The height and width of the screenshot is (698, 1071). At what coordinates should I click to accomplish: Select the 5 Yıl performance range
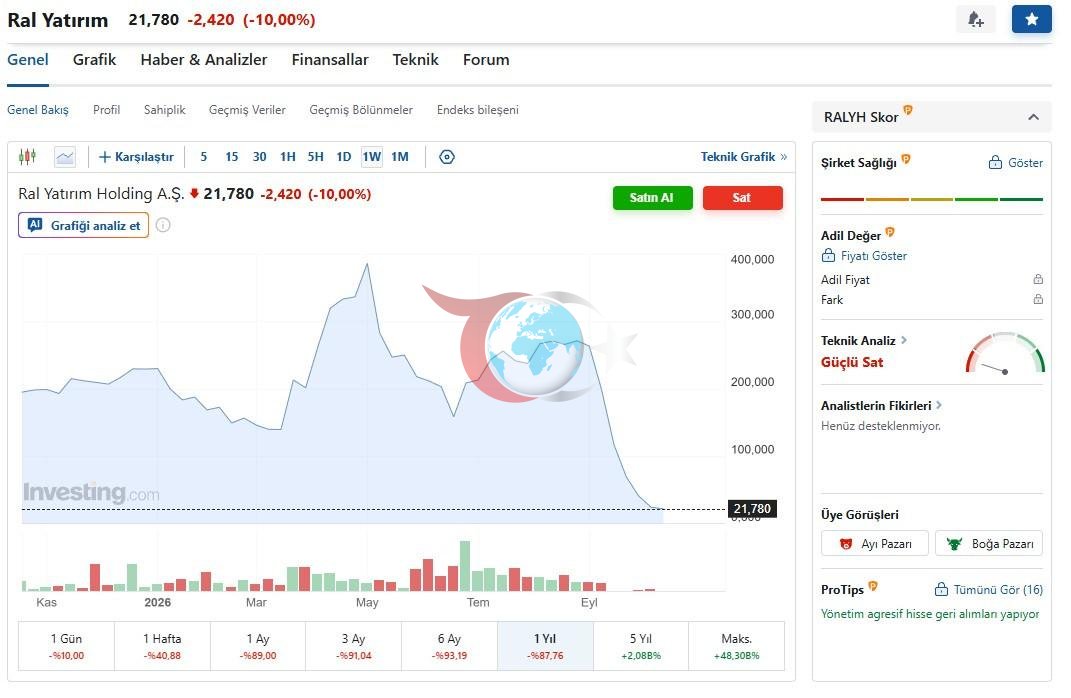(641, 646)
